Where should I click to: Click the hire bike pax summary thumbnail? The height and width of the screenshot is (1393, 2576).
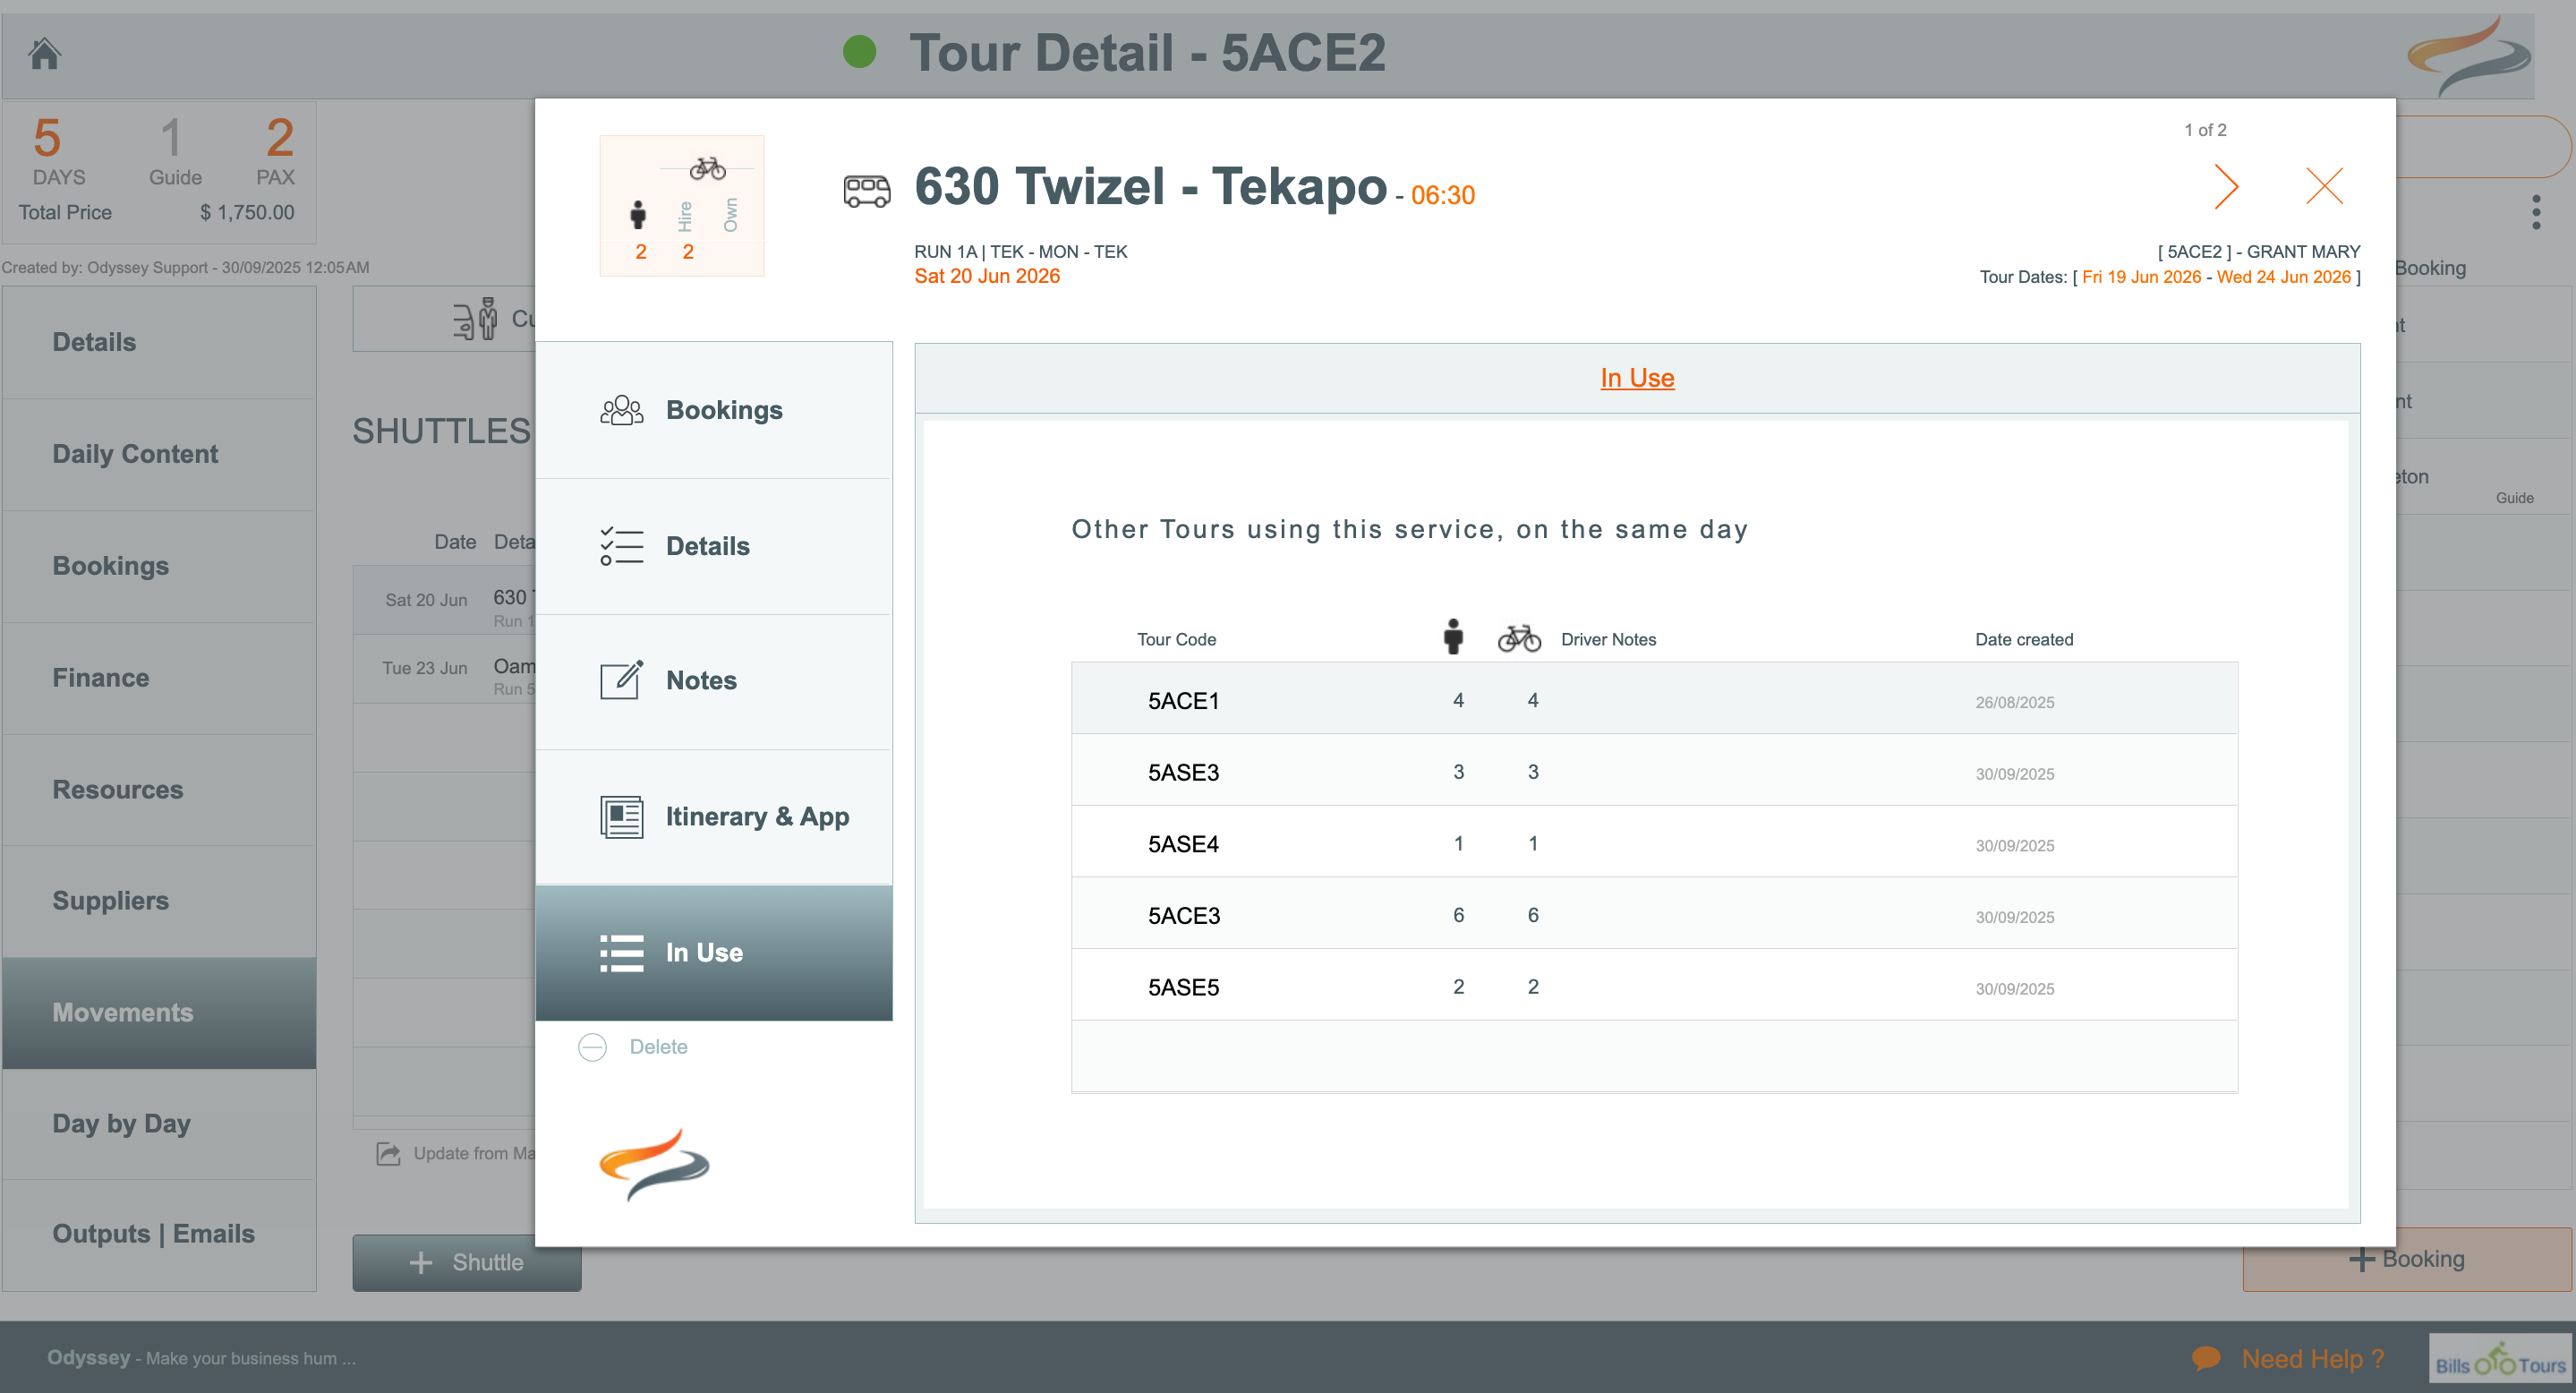point(682,206)
